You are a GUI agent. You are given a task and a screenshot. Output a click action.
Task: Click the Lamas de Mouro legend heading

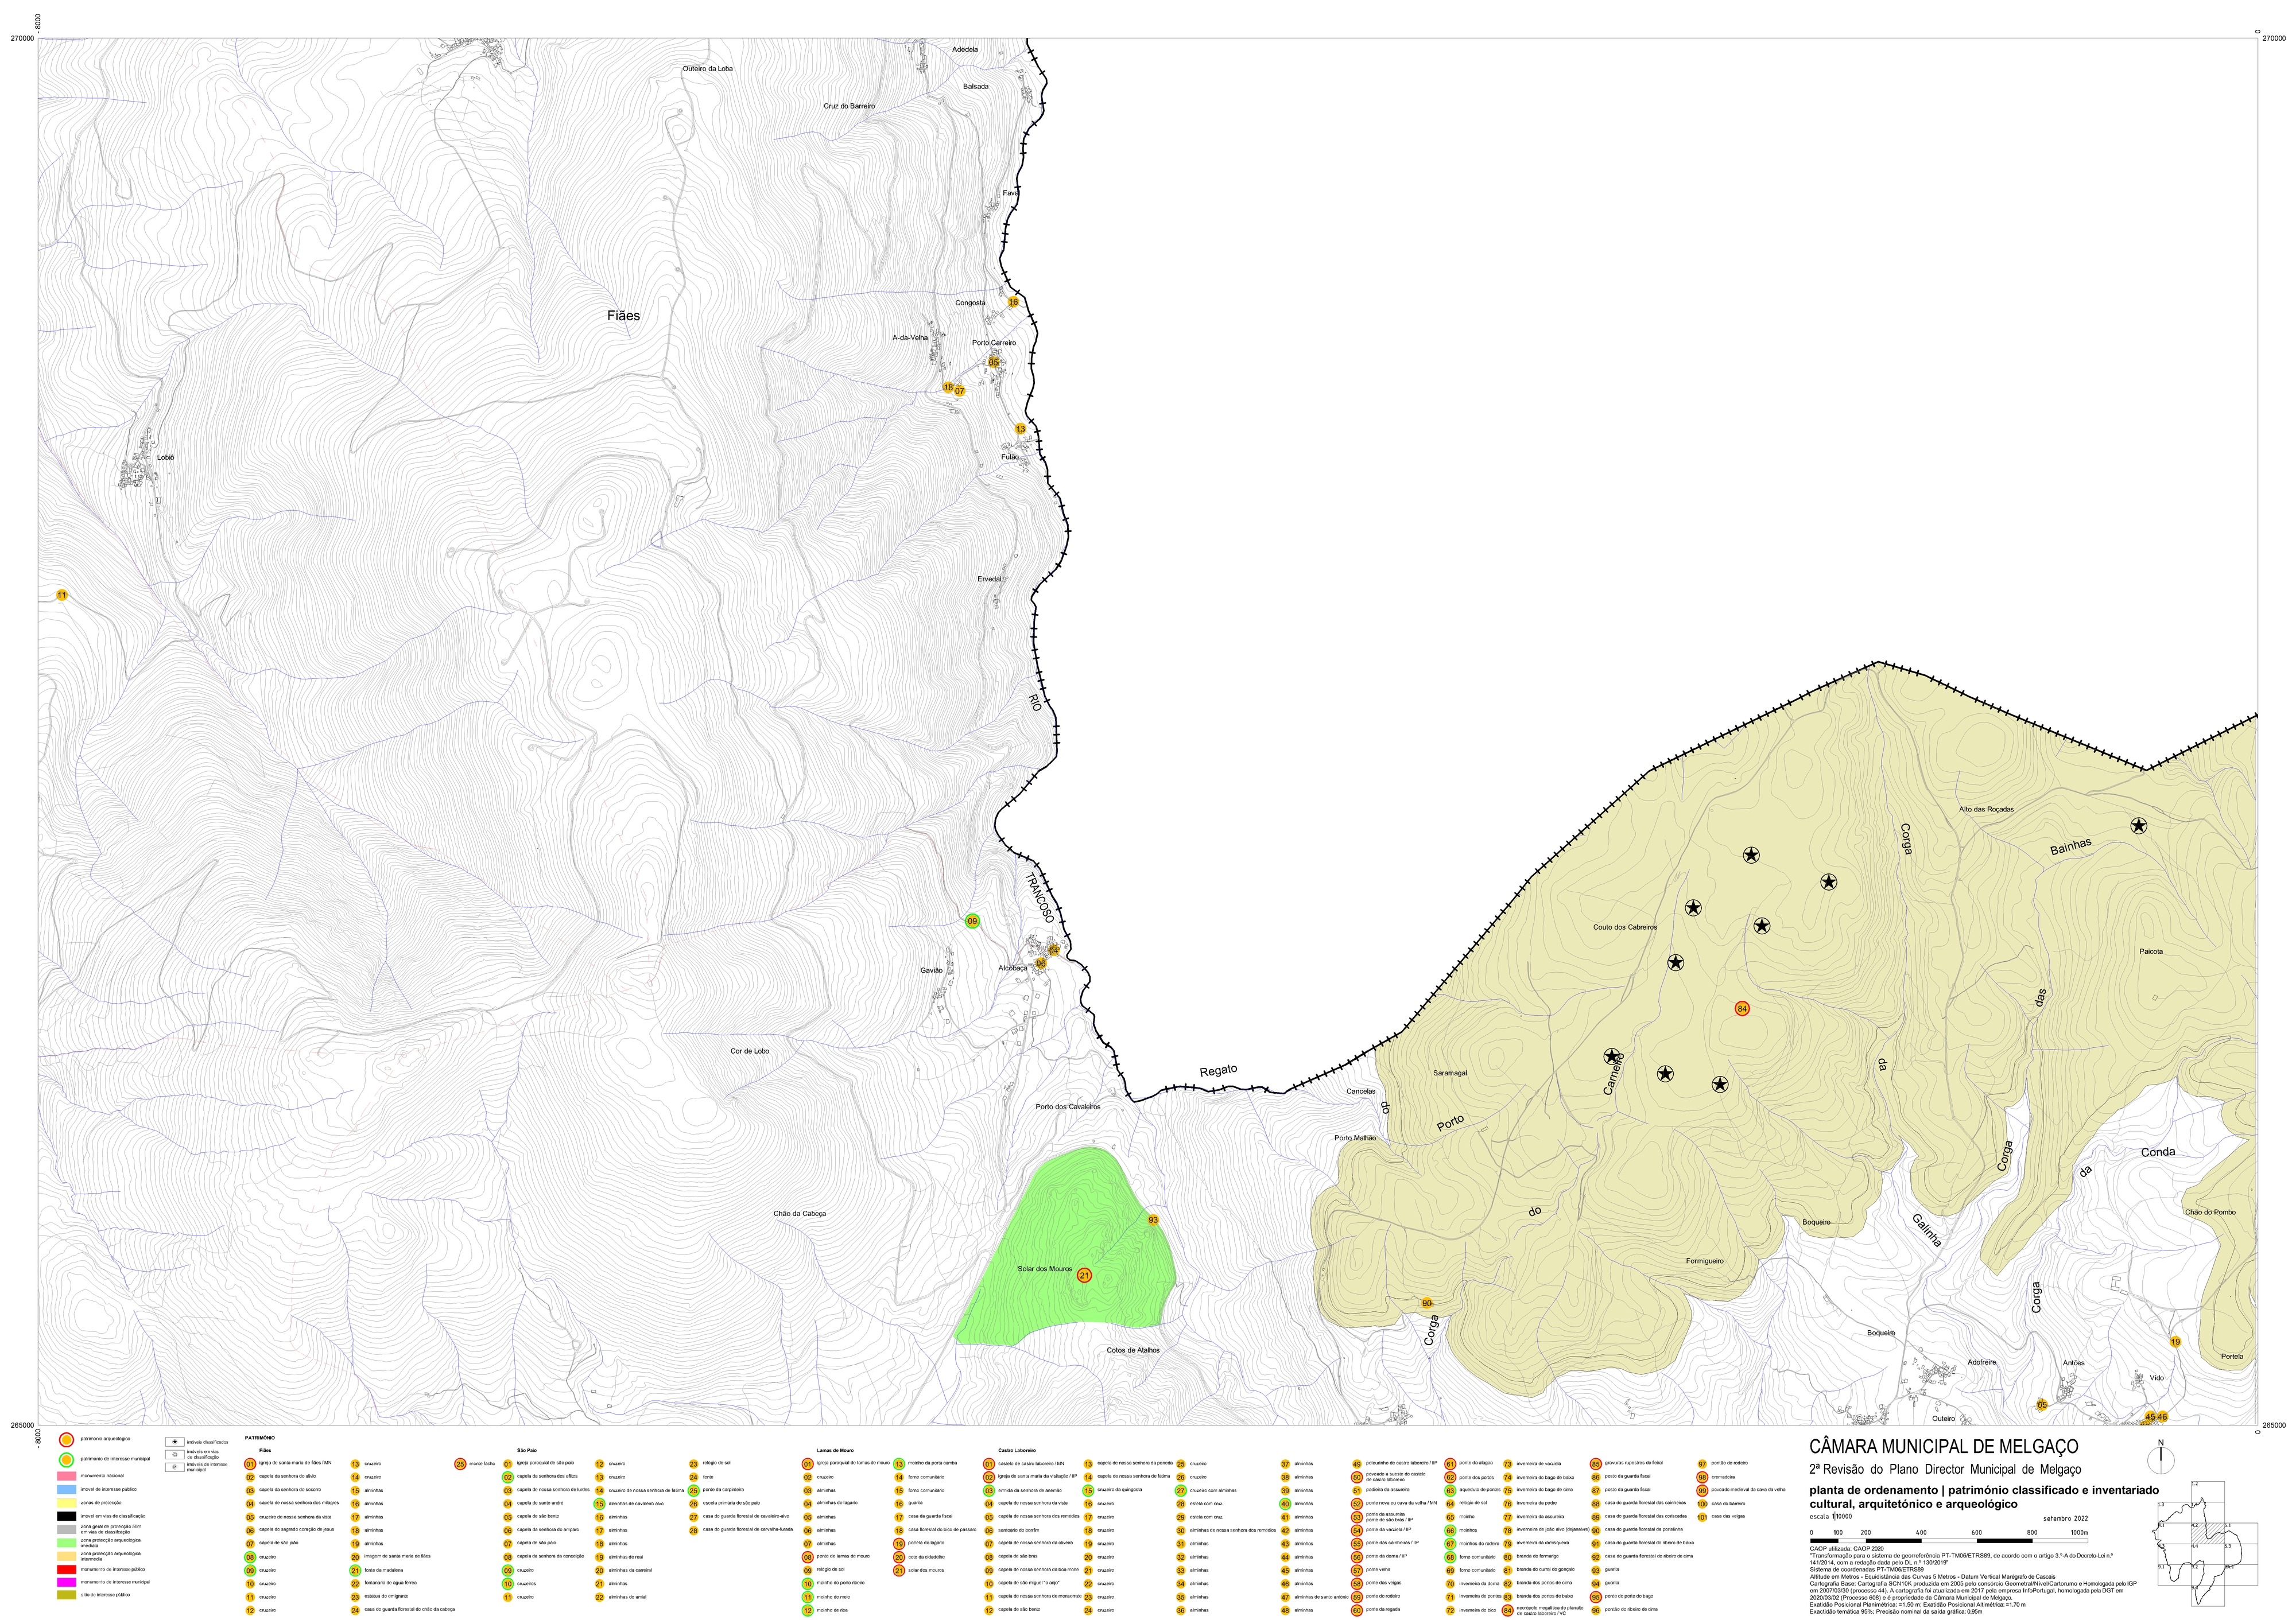tap(836, 1450)
